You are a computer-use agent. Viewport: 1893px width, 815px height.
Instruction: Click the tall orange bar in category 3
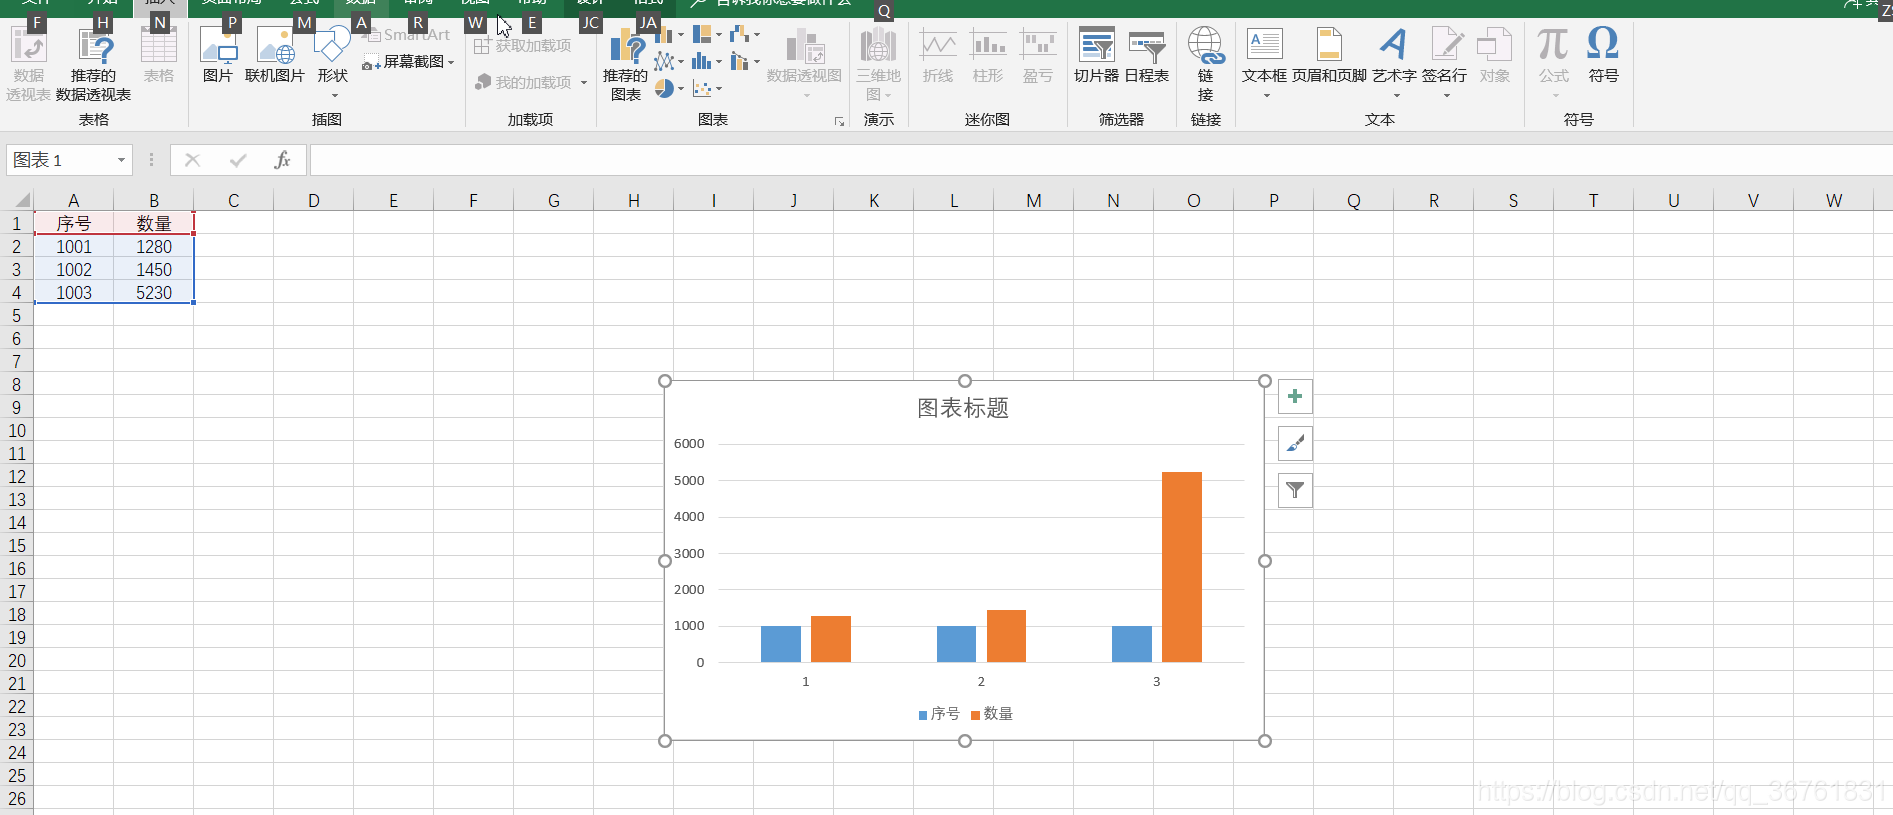pyautogui.click(x=1182, y=567)
